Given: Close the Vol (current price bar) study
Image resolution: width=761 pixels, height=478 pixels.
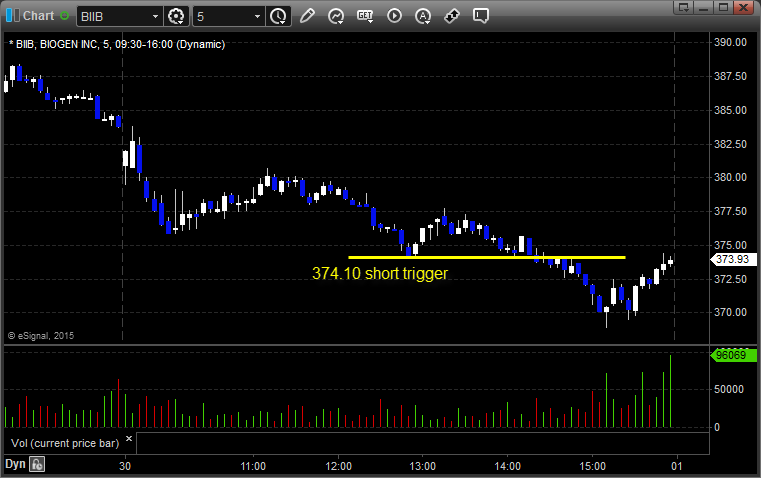Looking at the screenshot, I should coord(129,439).
